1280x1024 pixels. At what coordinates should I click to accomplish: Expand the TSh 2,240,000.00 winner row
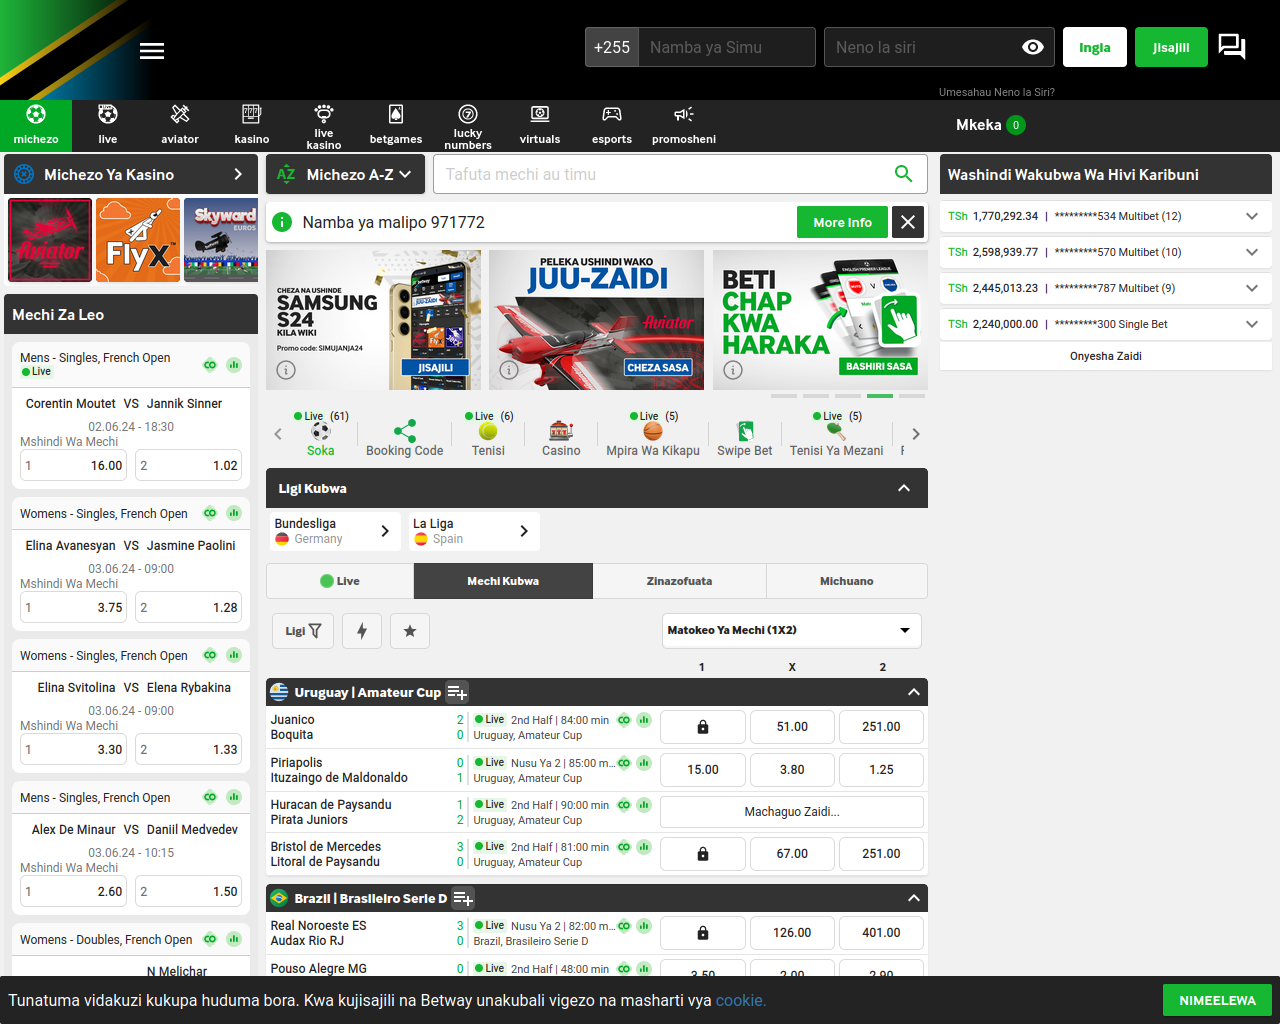point(1252,324)
